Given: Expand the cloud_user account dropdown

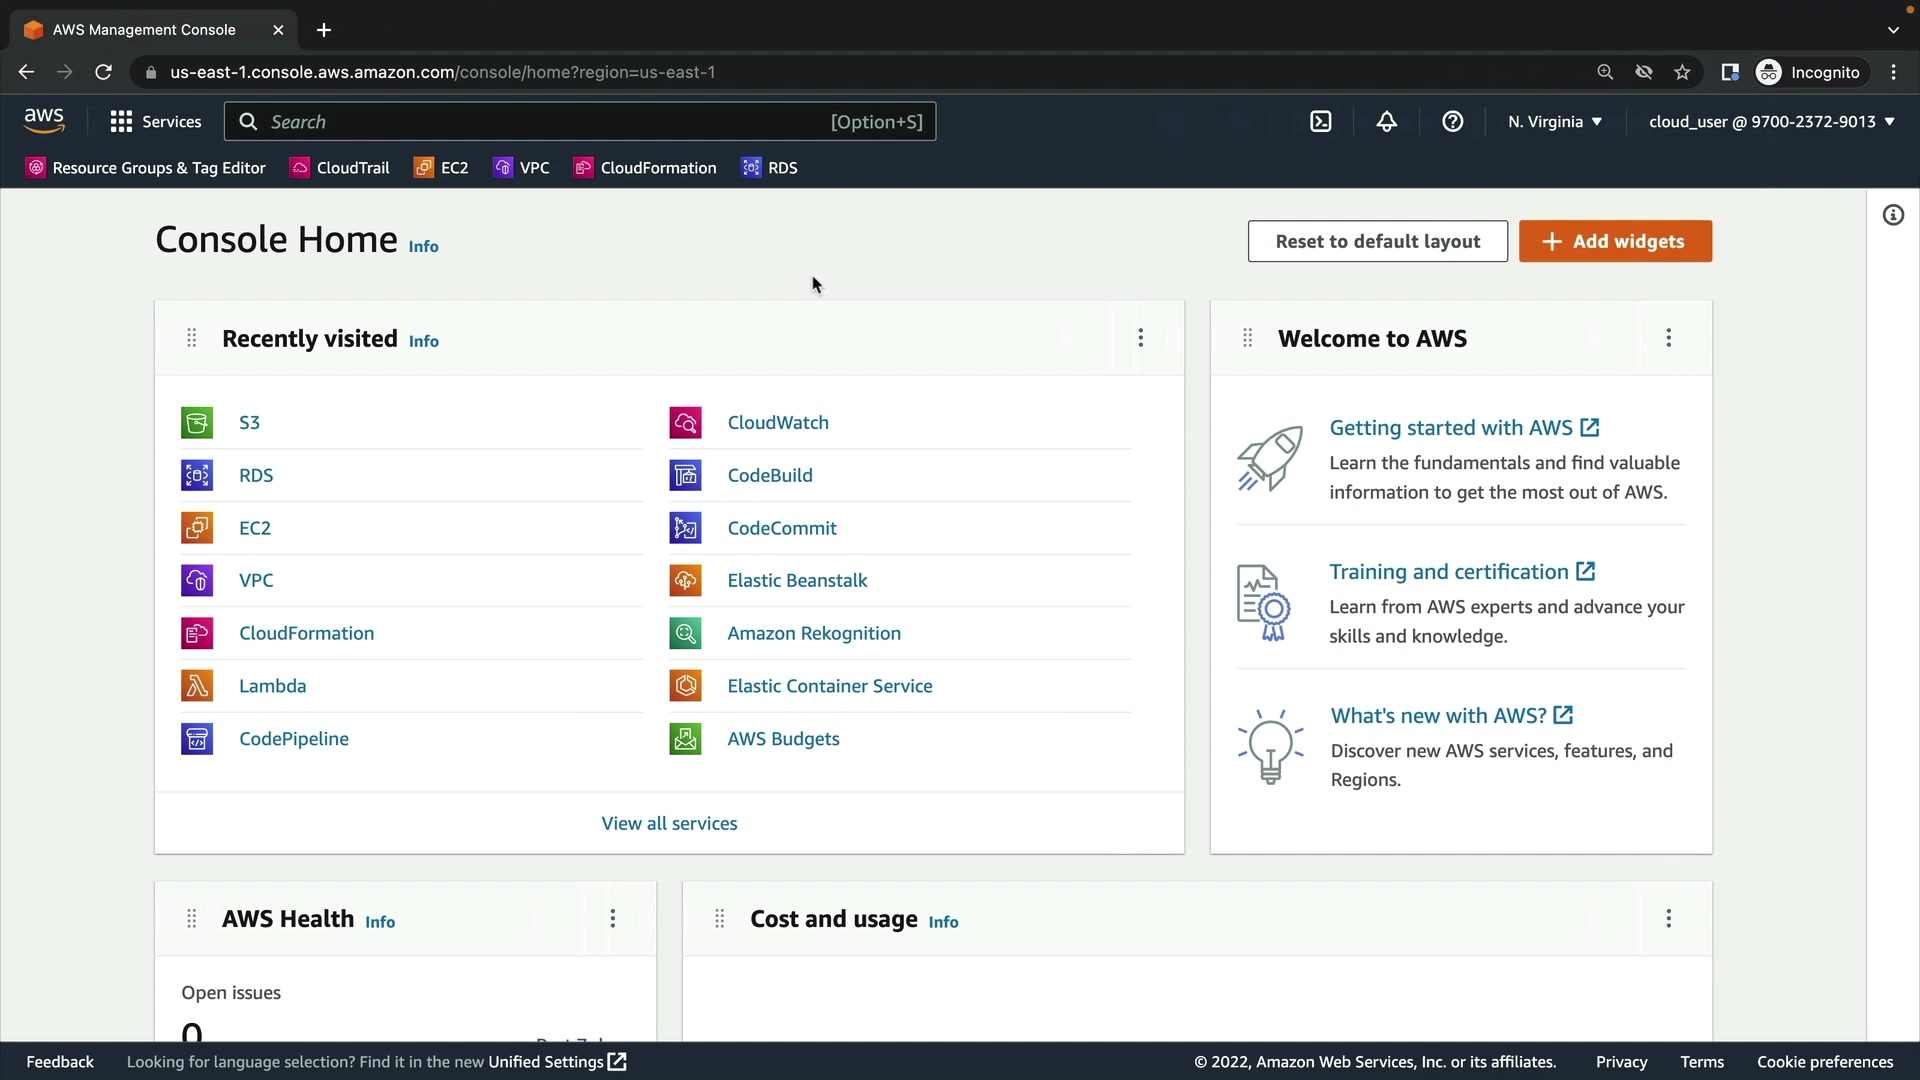Looking at the screenshot, I should click(x=1771, y=122).
